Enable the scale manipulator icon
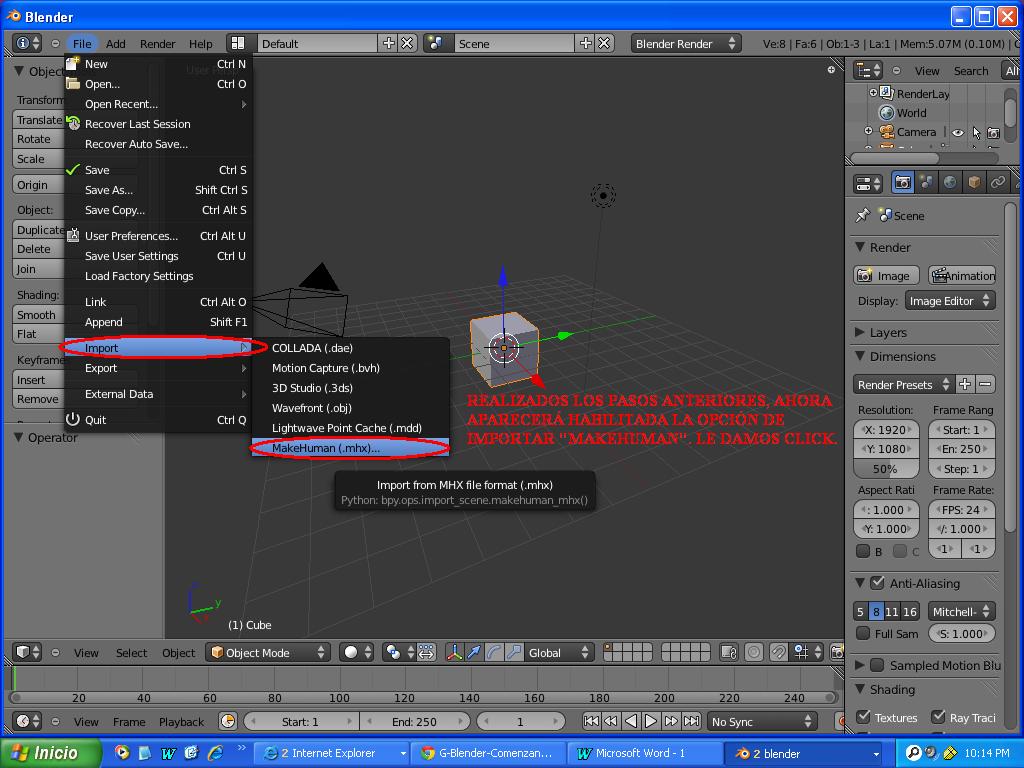 [x=514, y=652]
